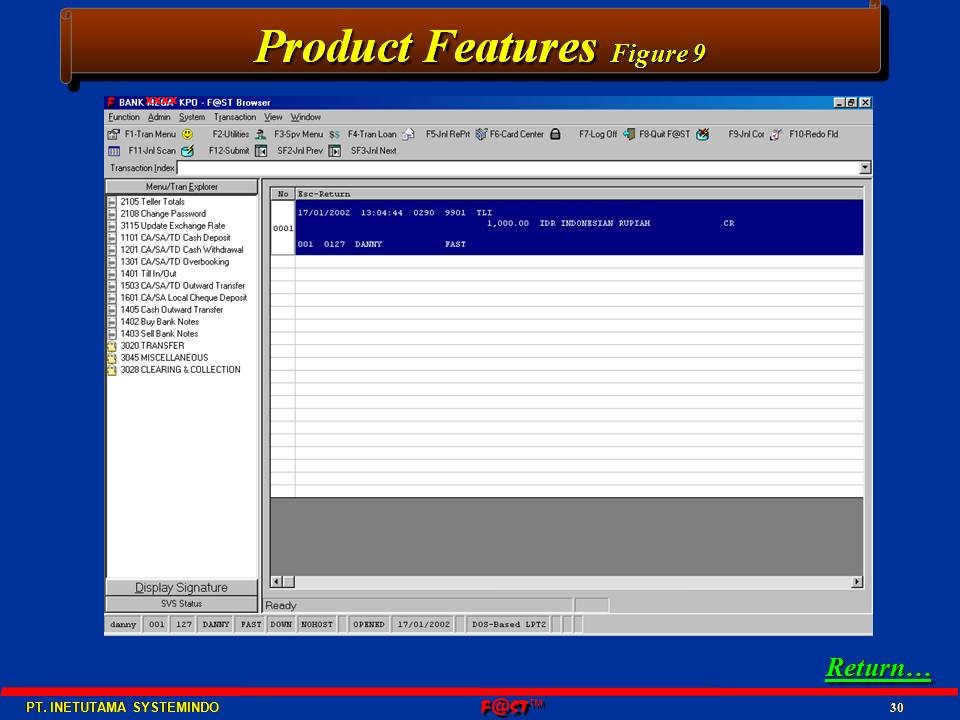960x720 pixels.
Task: Select 1101 CA/SA/TD Cash Deposit transaction
Action: point(175,238)
